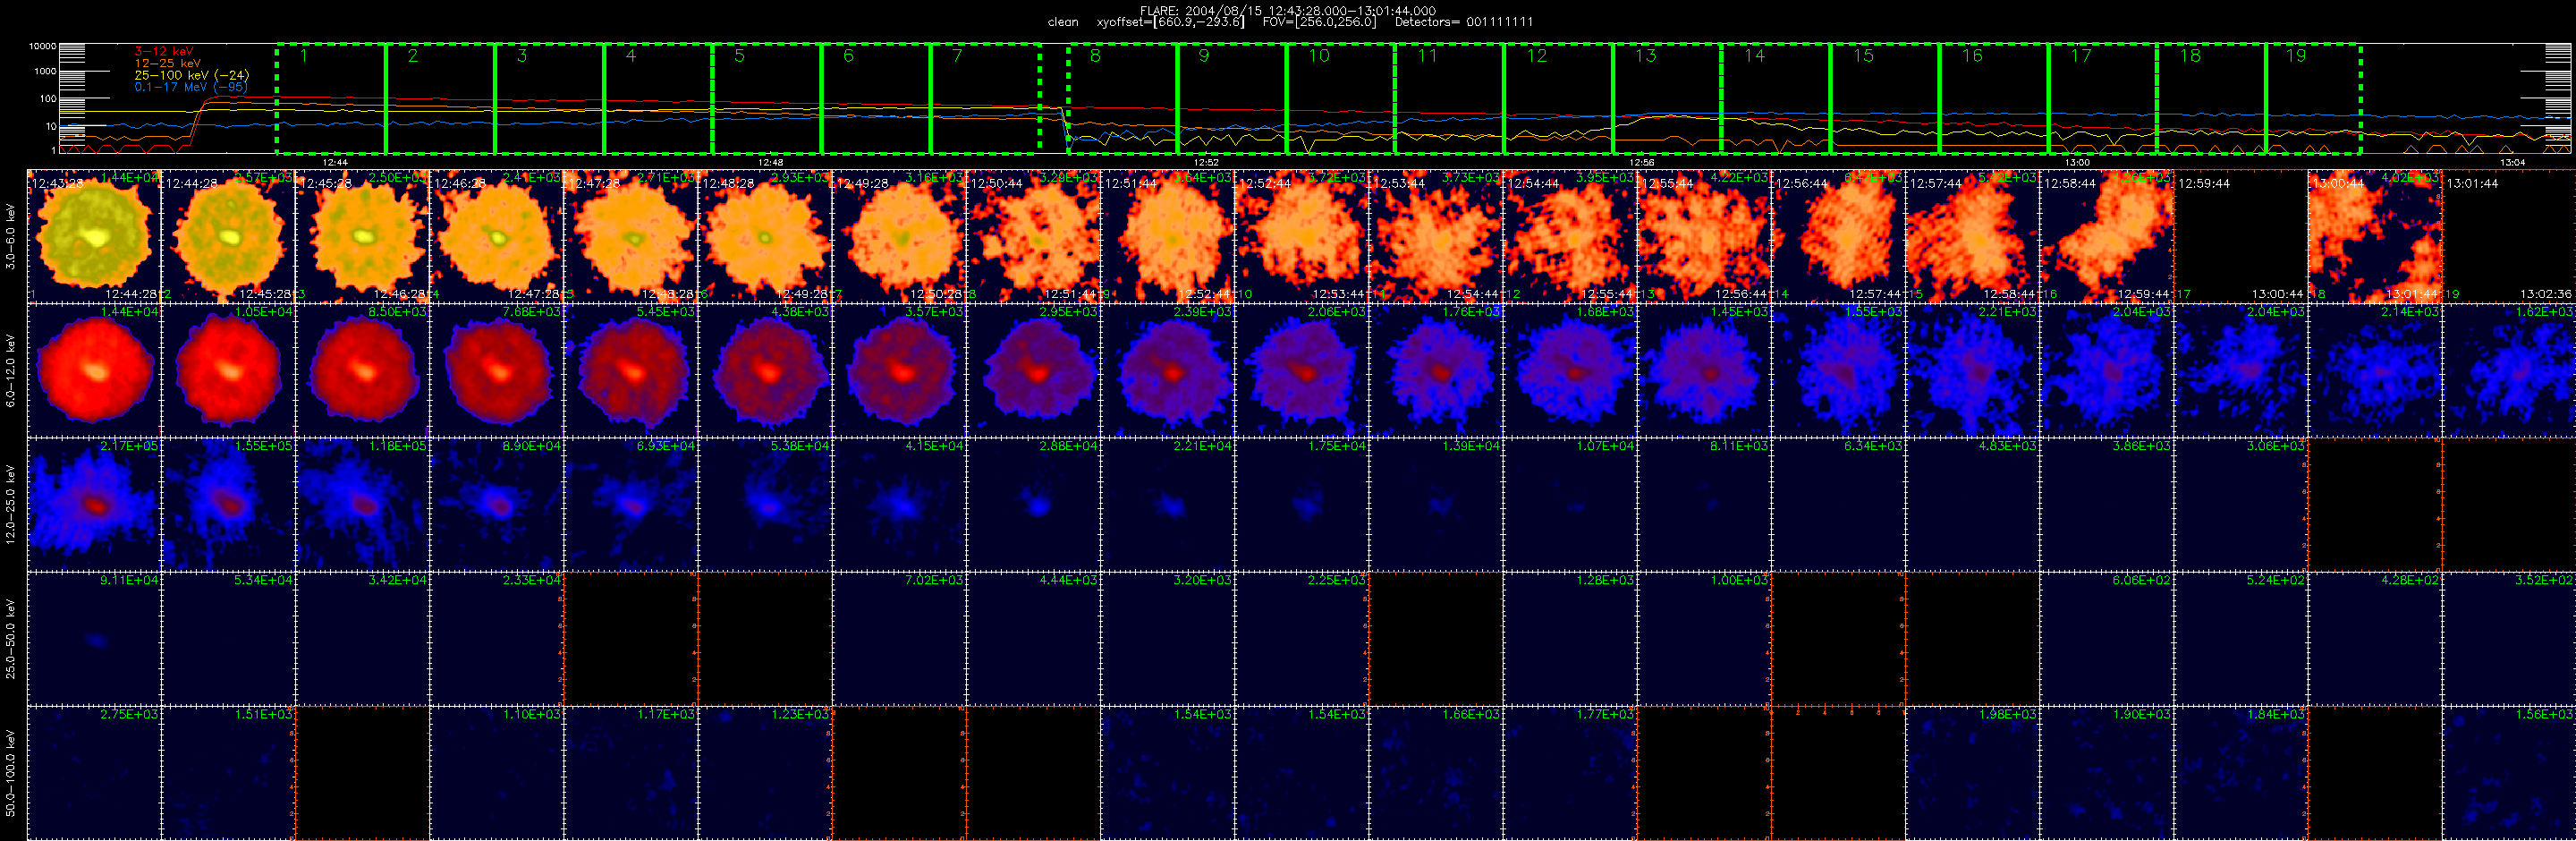Select interval 2 in the light curve
The image size is (2576, 841).
440,99
